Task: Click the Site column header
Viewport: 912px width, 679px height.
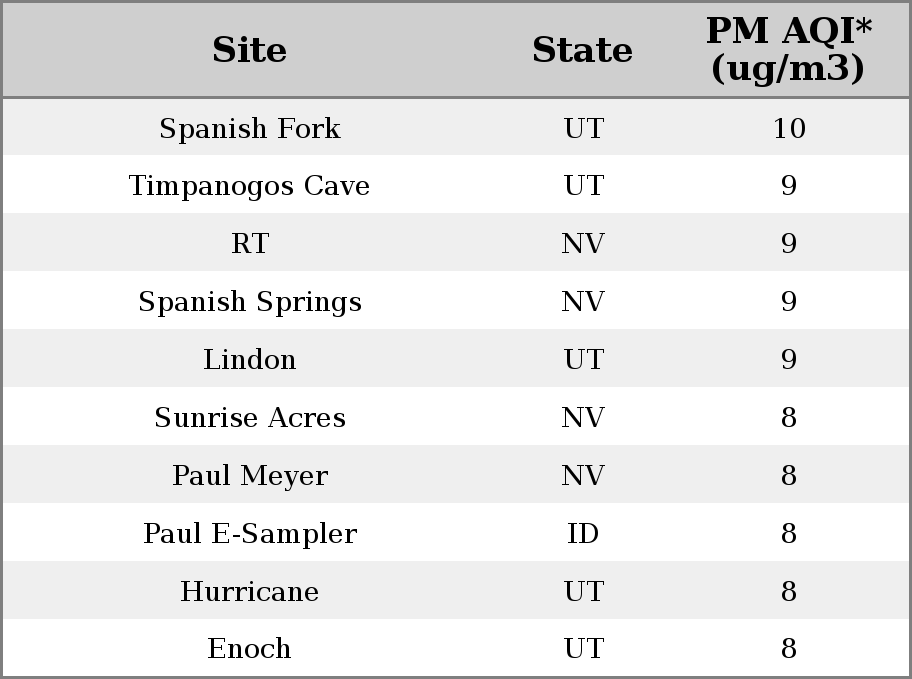Action: (250, 49)
